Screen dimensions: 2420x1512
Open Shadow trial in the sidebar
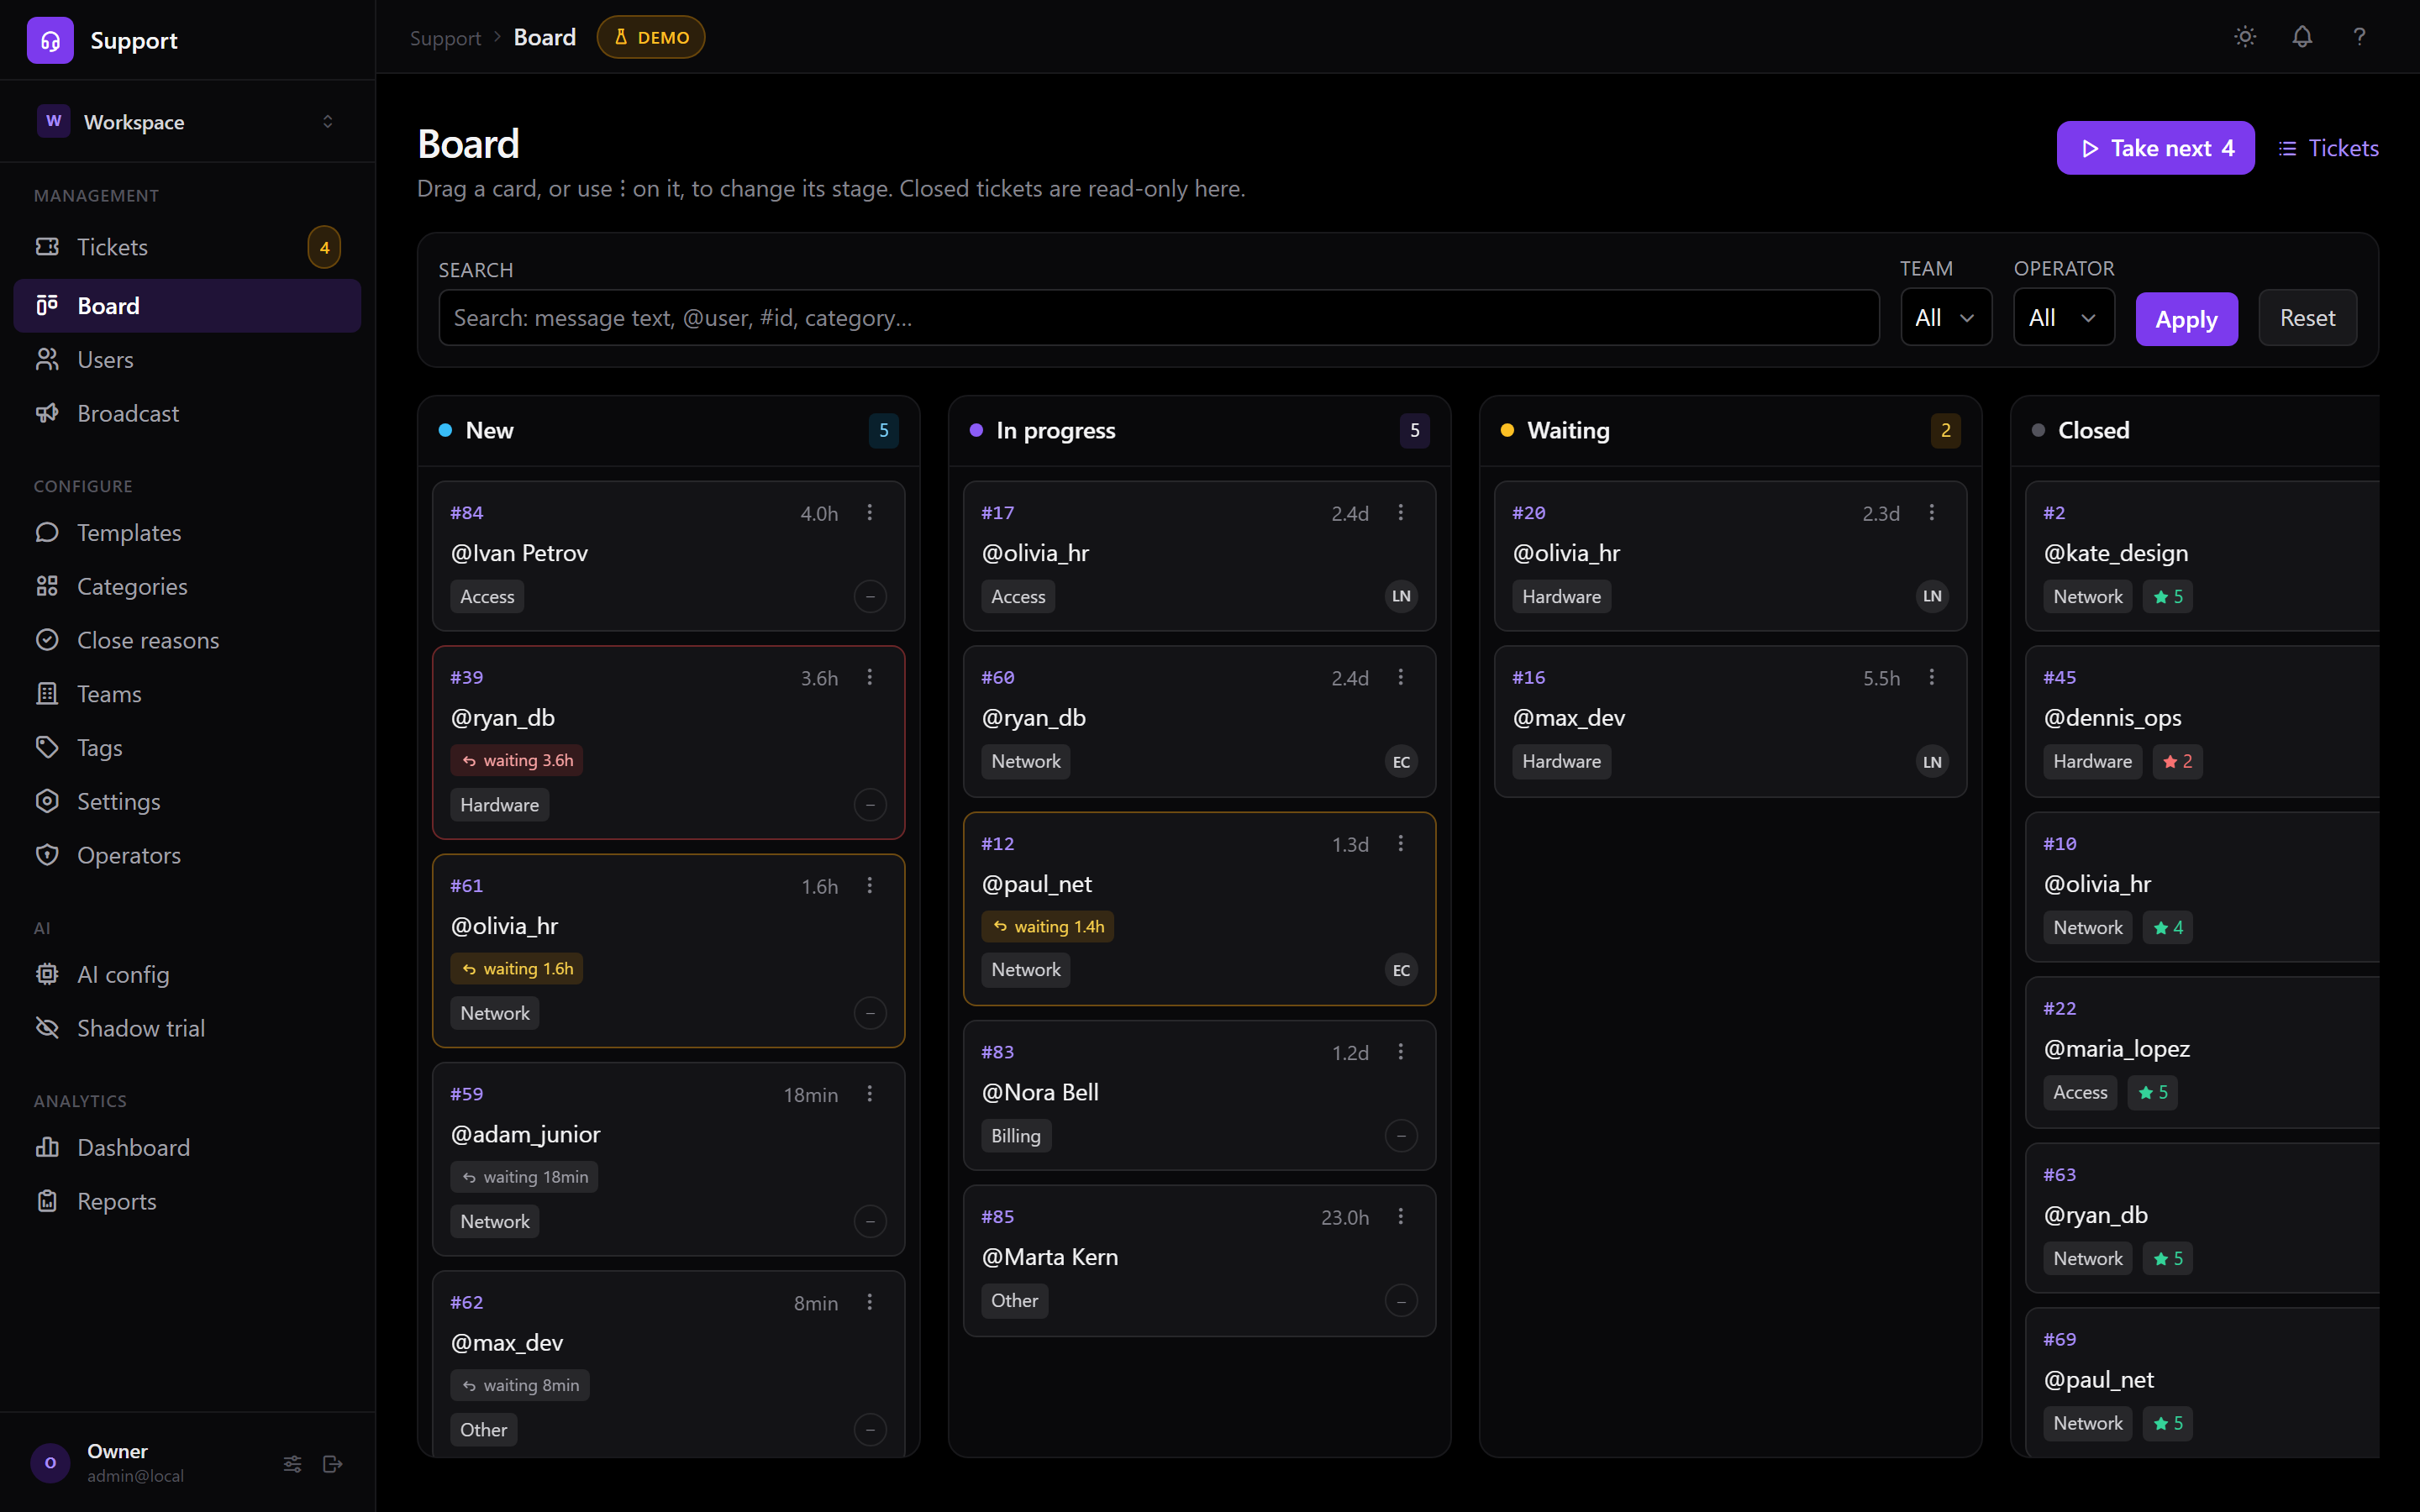pos(187,1029)
